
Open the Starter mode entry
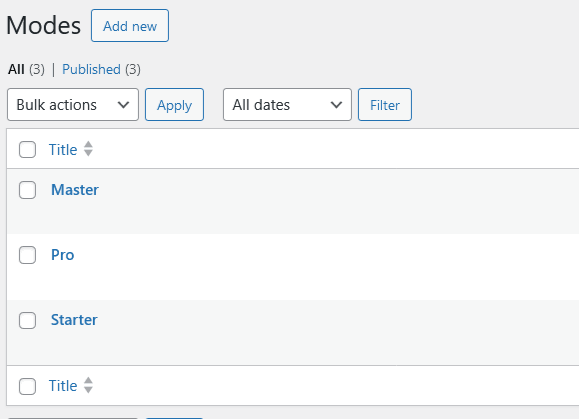(x=74, y=320)
